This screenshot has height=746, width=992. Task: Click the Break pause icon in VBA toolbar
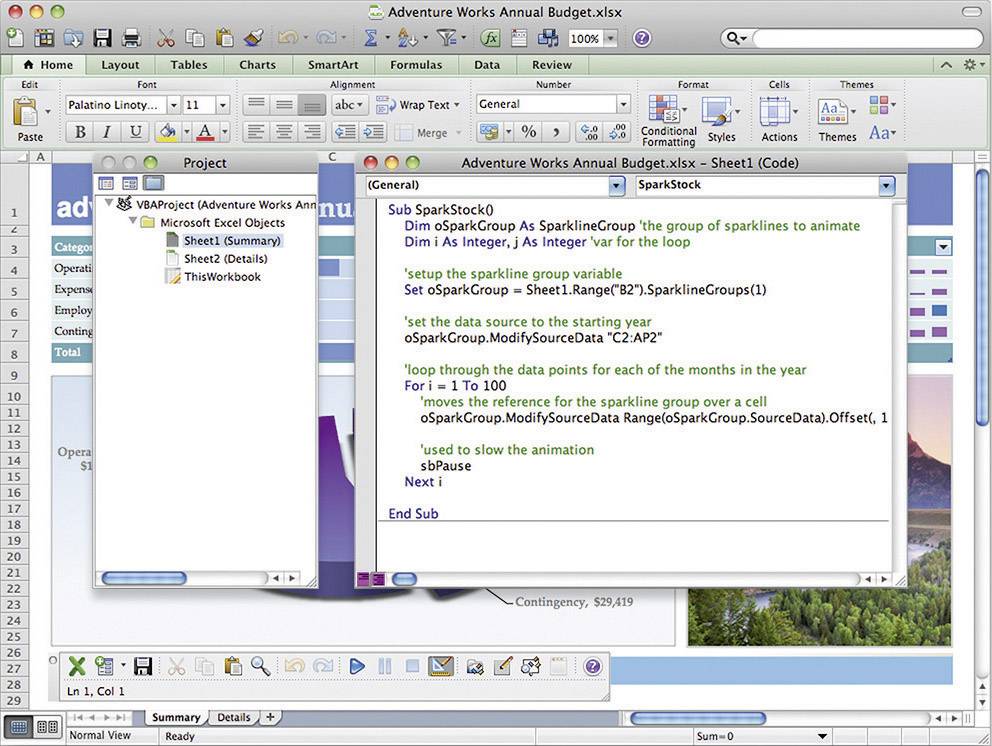tap(385, 666)
